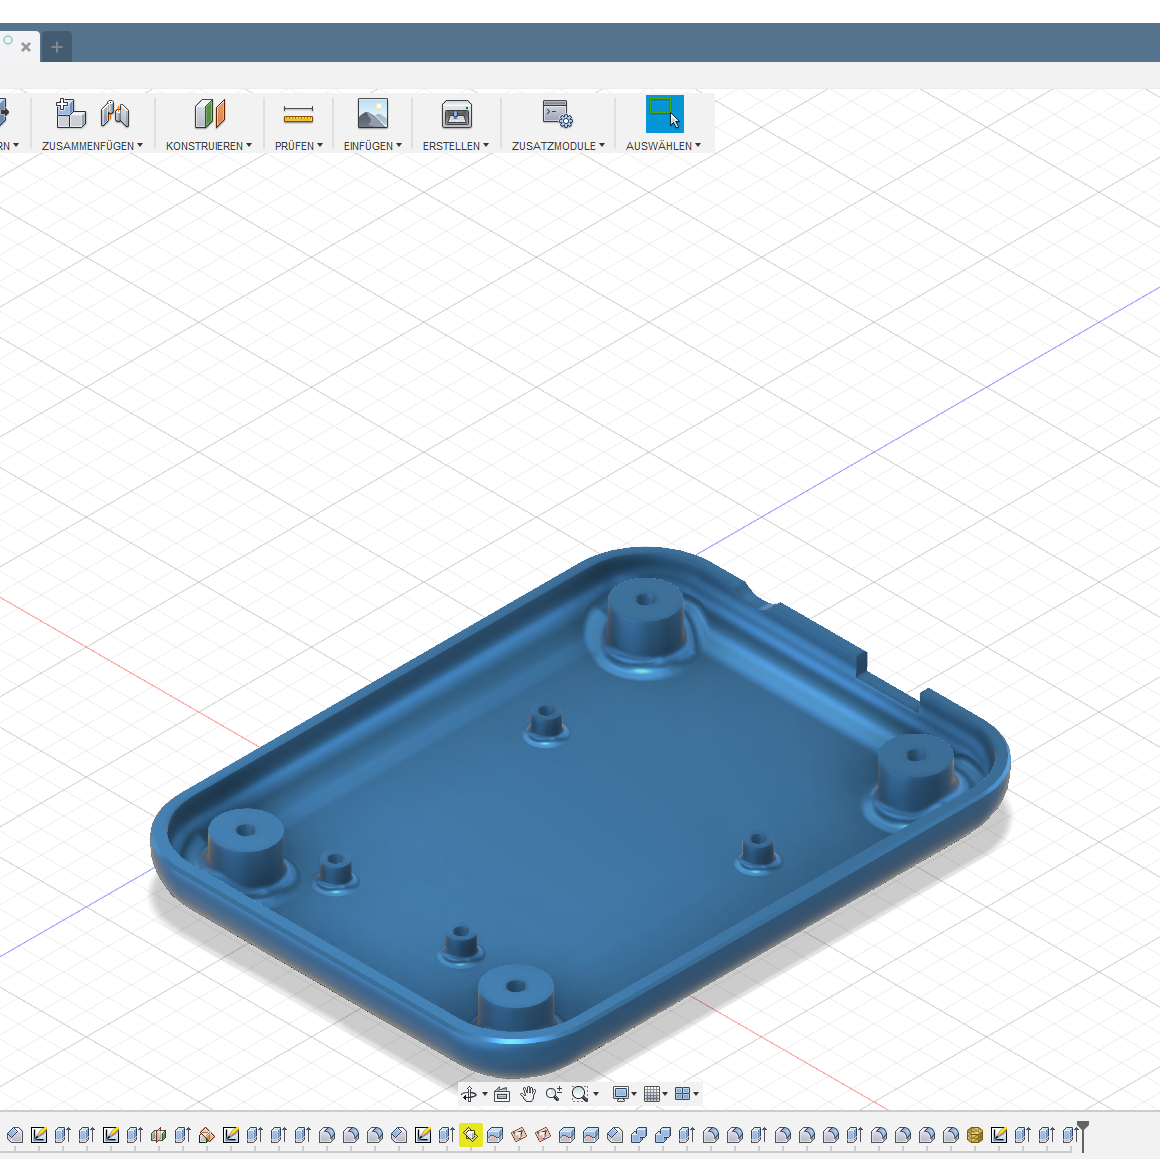Open the display settings dropdown arrow
The width and height of the screenshot is (1160, 1159).
tap(632, 1093)
